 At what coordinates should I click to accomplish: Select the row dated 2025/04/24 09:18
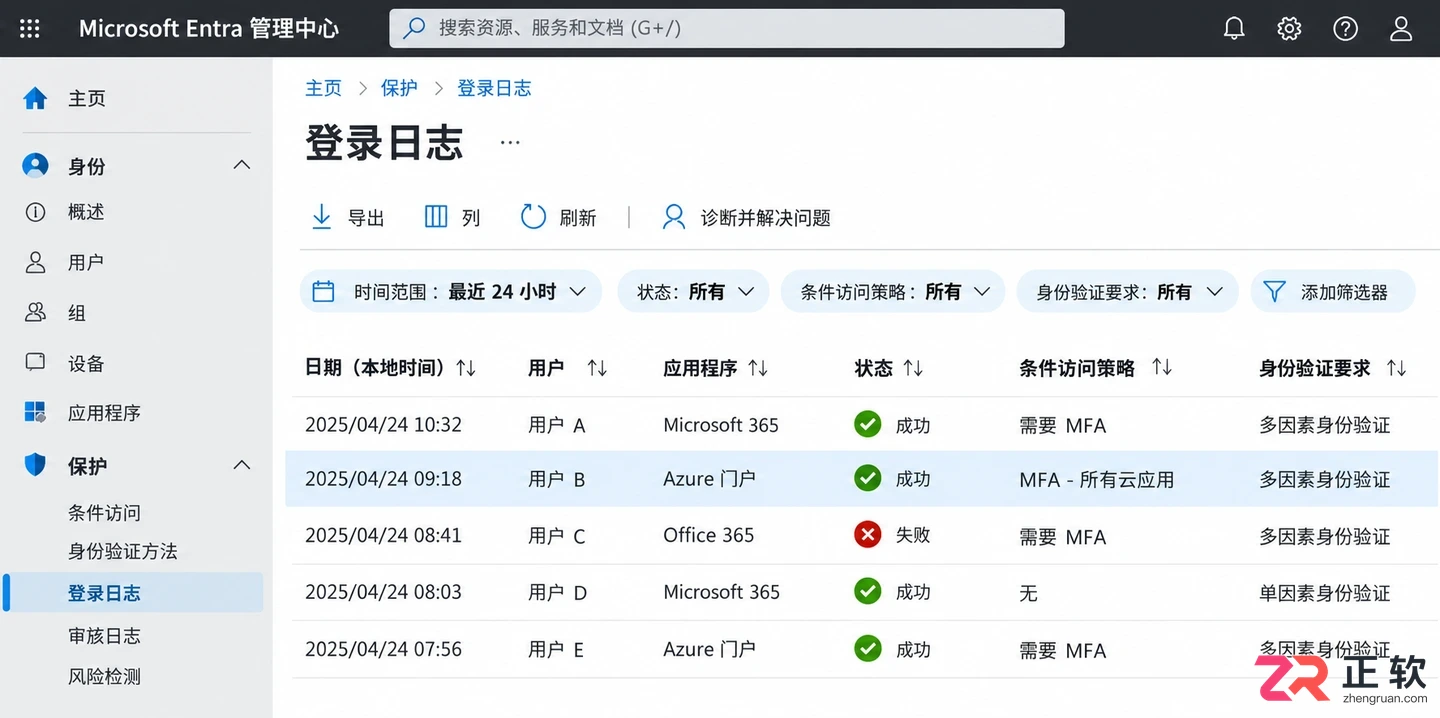point(862,479)
